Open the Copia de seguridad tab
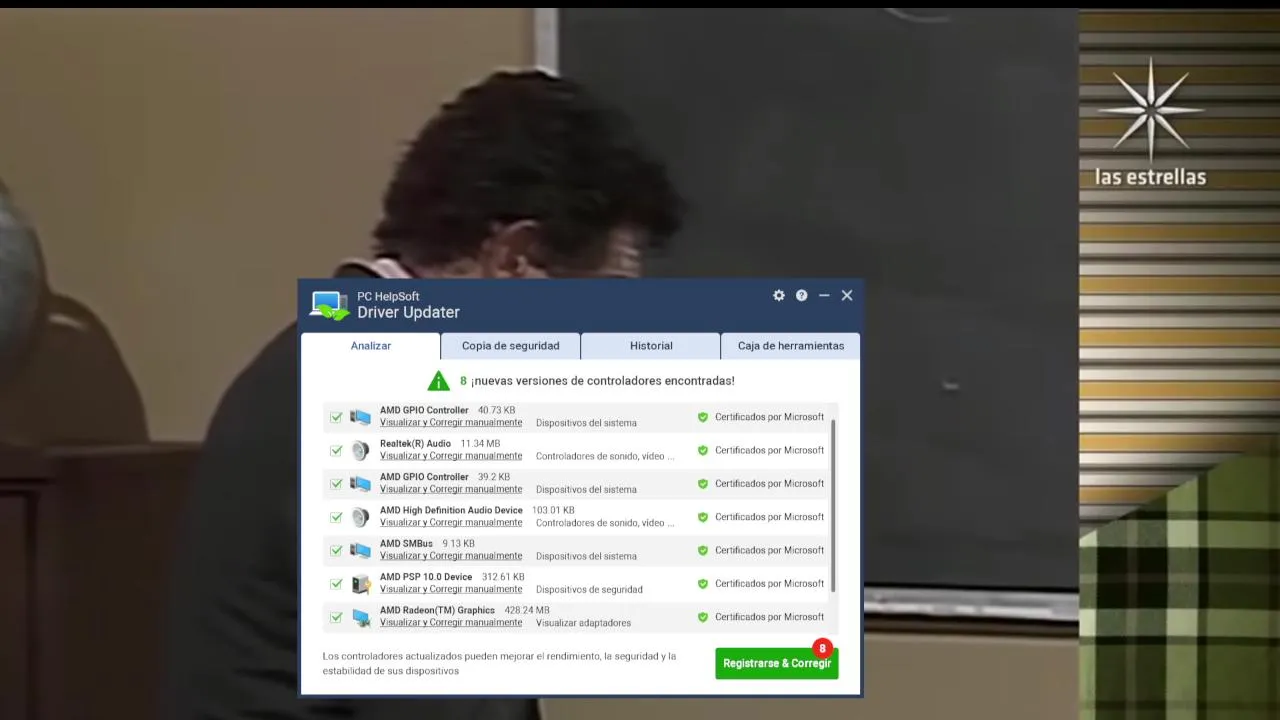 click(x=511, y=346)
